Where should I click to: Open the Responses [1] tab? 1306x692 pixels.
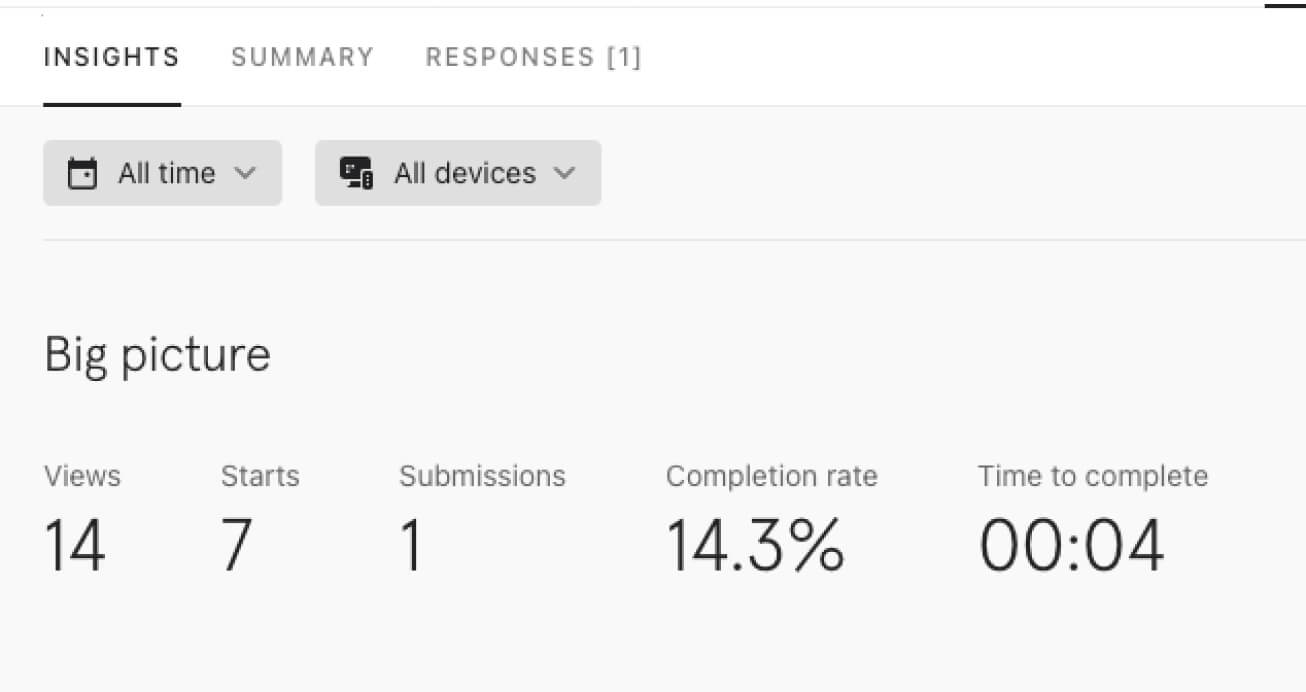(533, 57)
